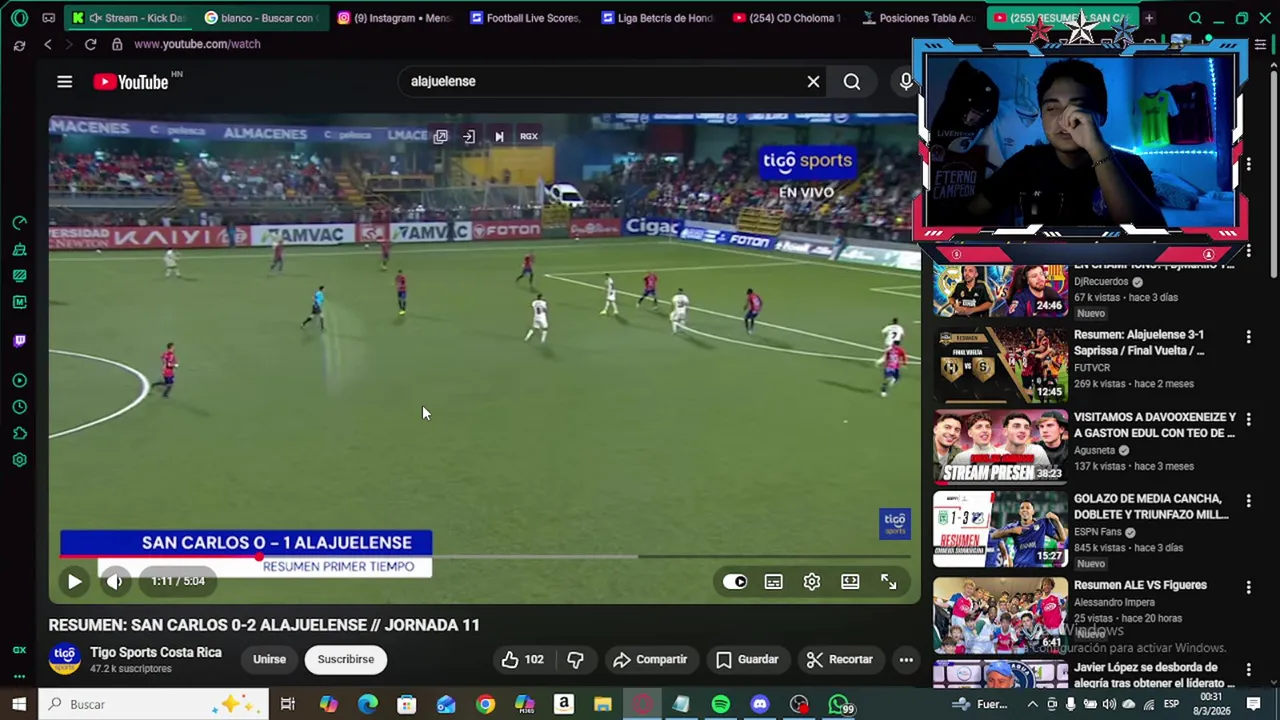Viewport: 1280px width, 720px height.
Task: Reload the current page
Action: 90,44
